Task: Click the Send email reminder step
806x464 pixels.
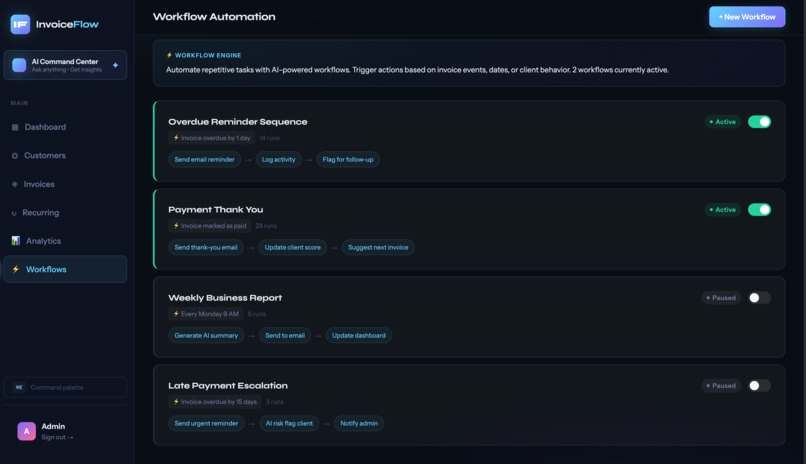Action: coord(205,159)
